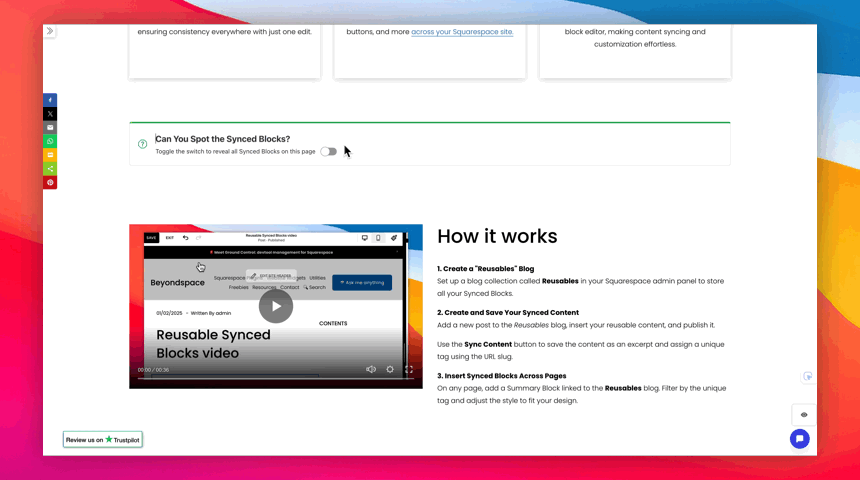Pin the page on Pinterest
860x480 pixels.
point(50,183)
